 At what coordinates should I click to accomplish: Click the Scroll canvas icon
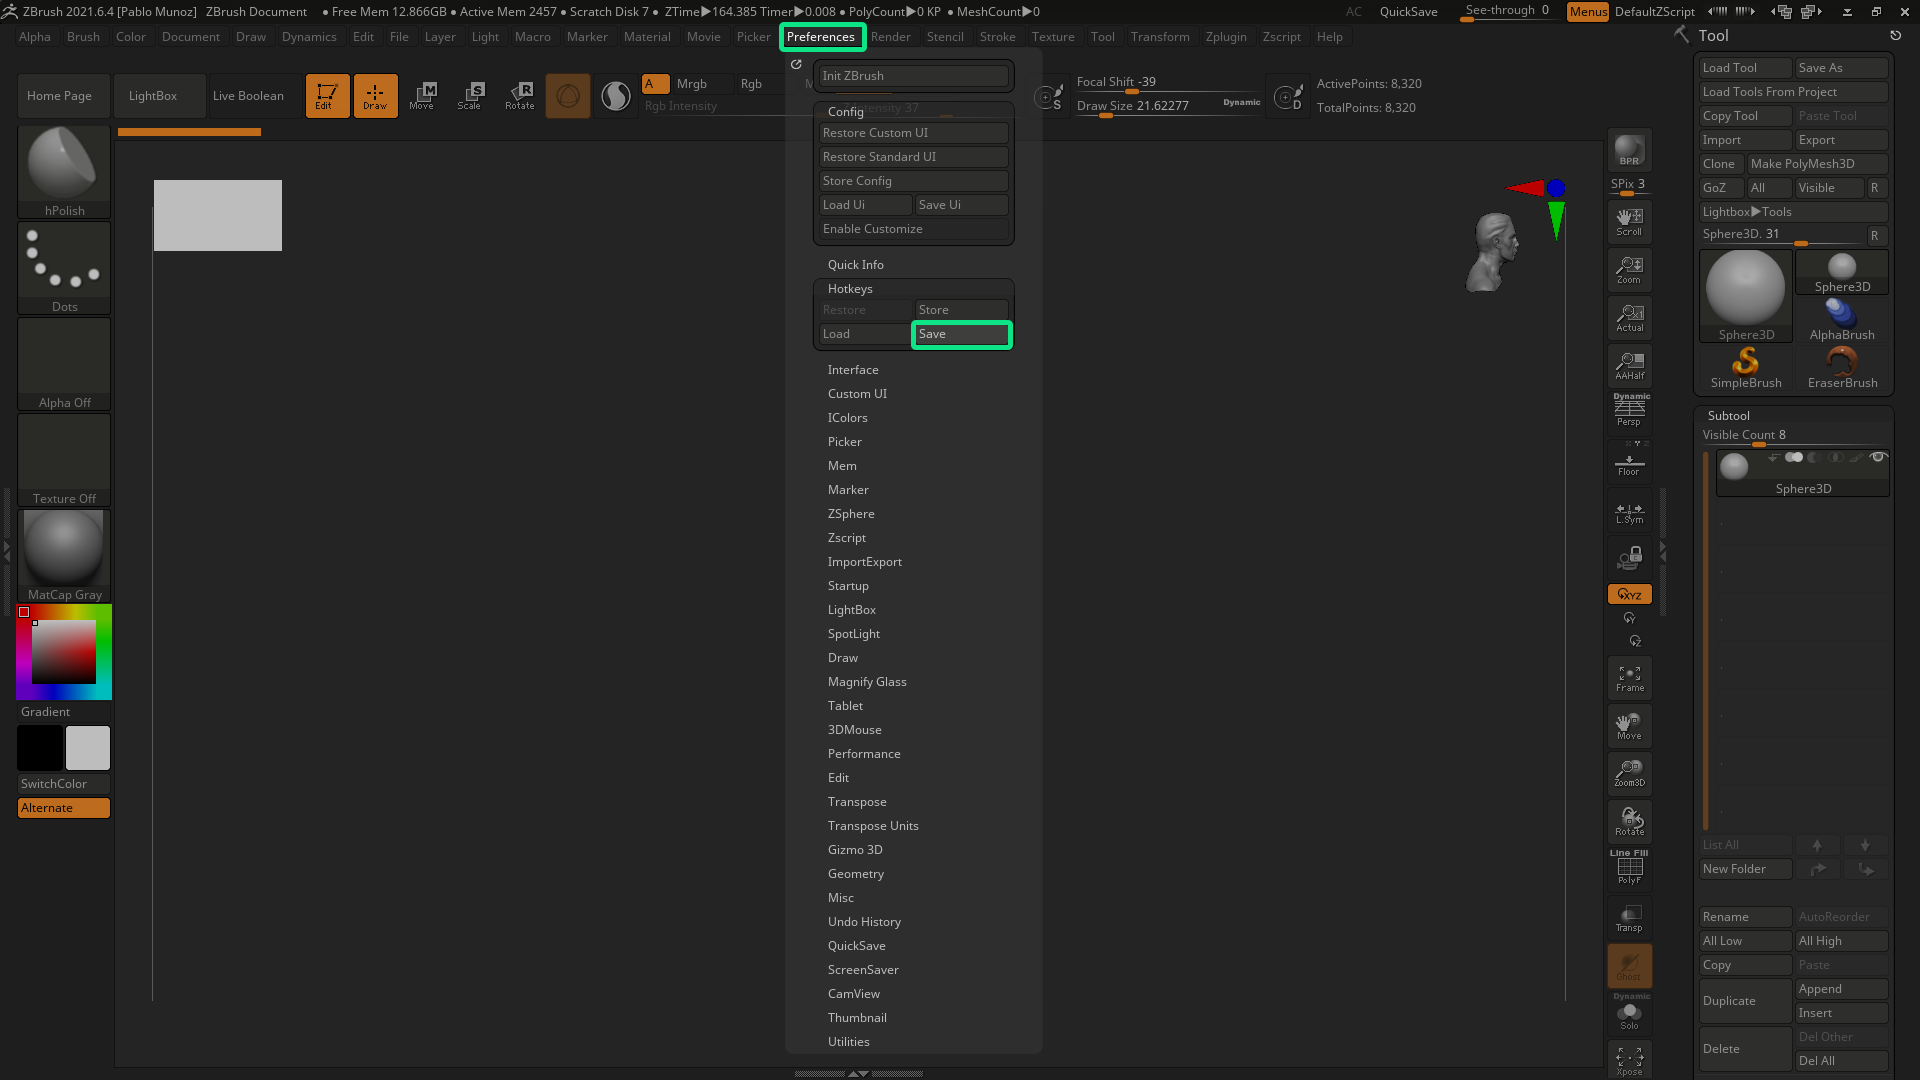[x=1629, y=221]
